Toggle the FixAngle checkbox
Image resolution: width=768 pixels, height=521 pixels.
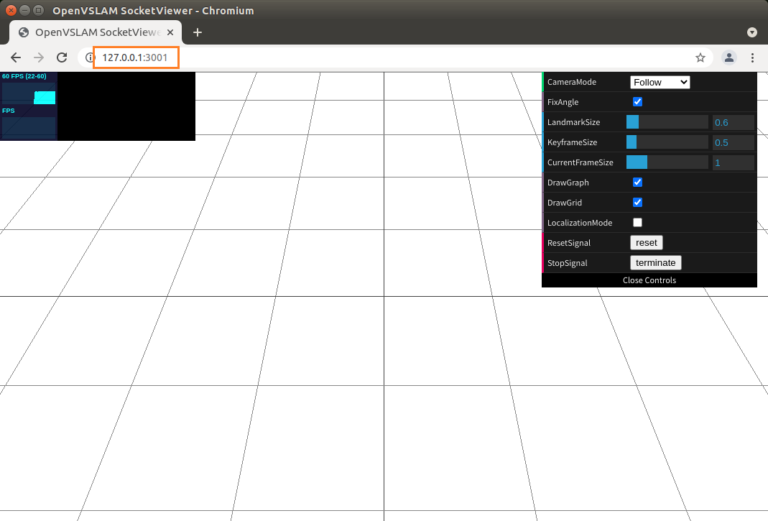pos(638,102)
